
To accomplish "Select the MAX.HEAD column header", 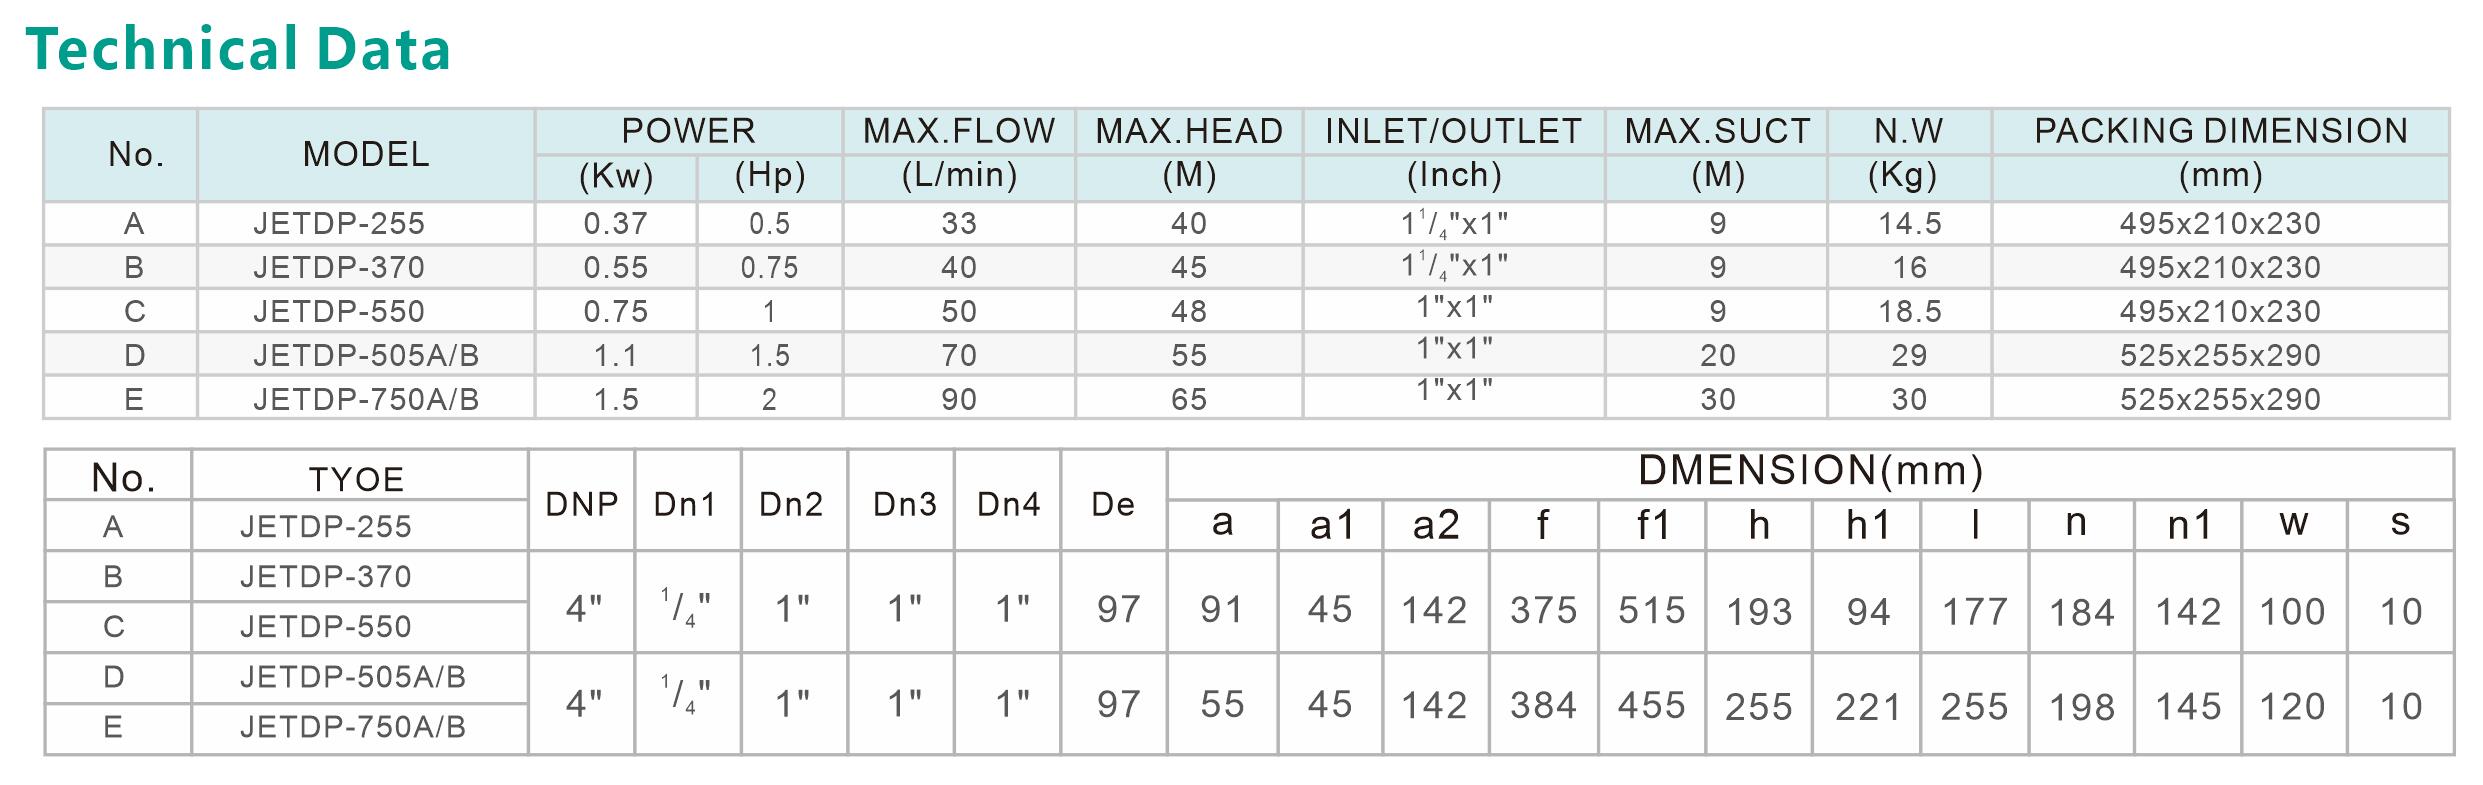I will (1189, 131).
